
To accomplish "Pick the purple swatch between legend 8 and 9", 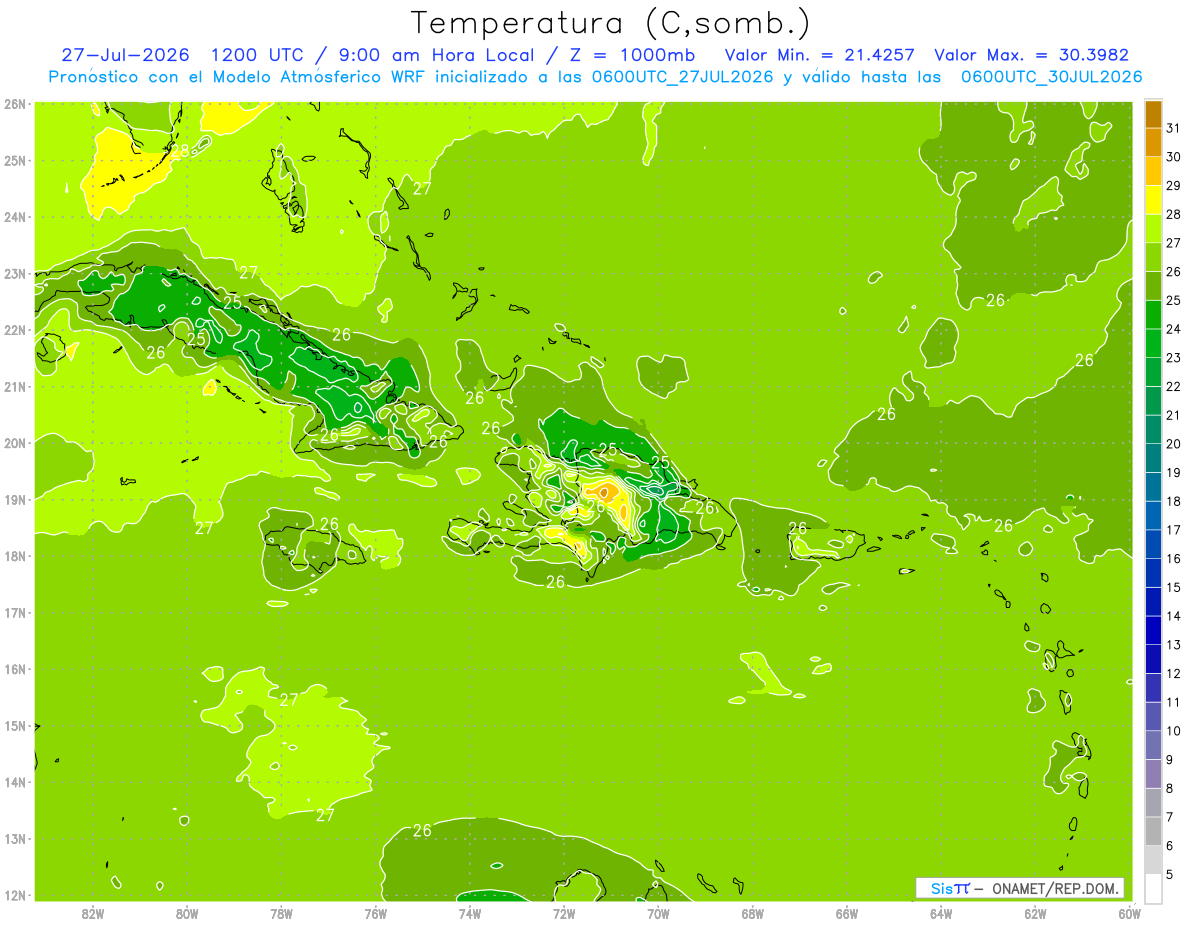I will click(x=1154, y=773).
